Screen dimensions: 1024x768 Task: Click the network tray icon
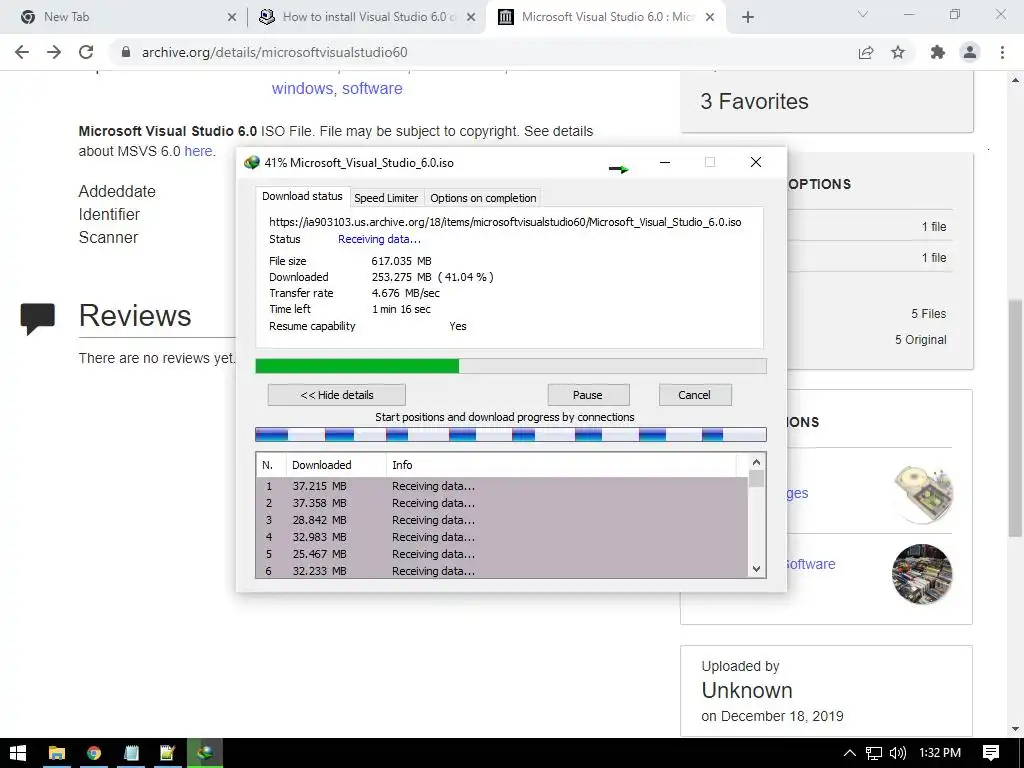tap(873, 753)
